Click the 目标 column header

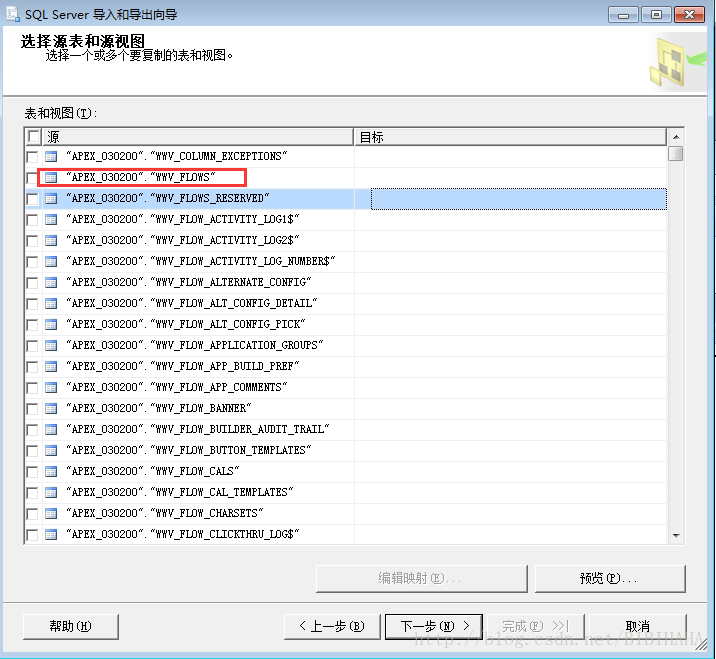(510, 137)
